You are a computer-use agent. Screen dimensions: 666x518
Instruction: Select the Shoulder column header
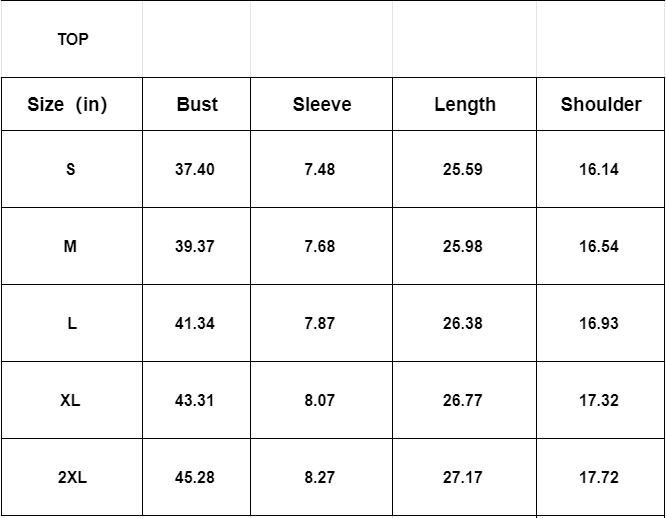pyautogui.click(x=601, y=104)
